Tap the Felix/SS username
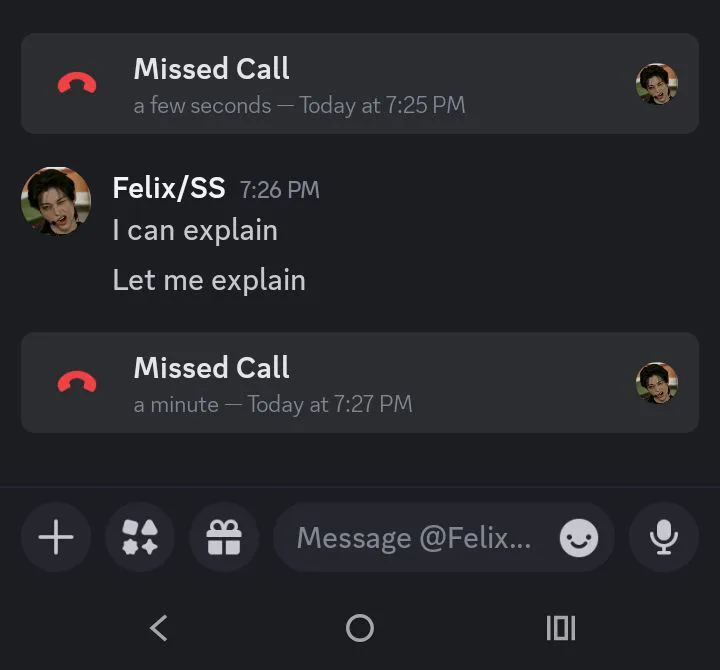Viewport: 720px width, 670px height. coord(169,188)
